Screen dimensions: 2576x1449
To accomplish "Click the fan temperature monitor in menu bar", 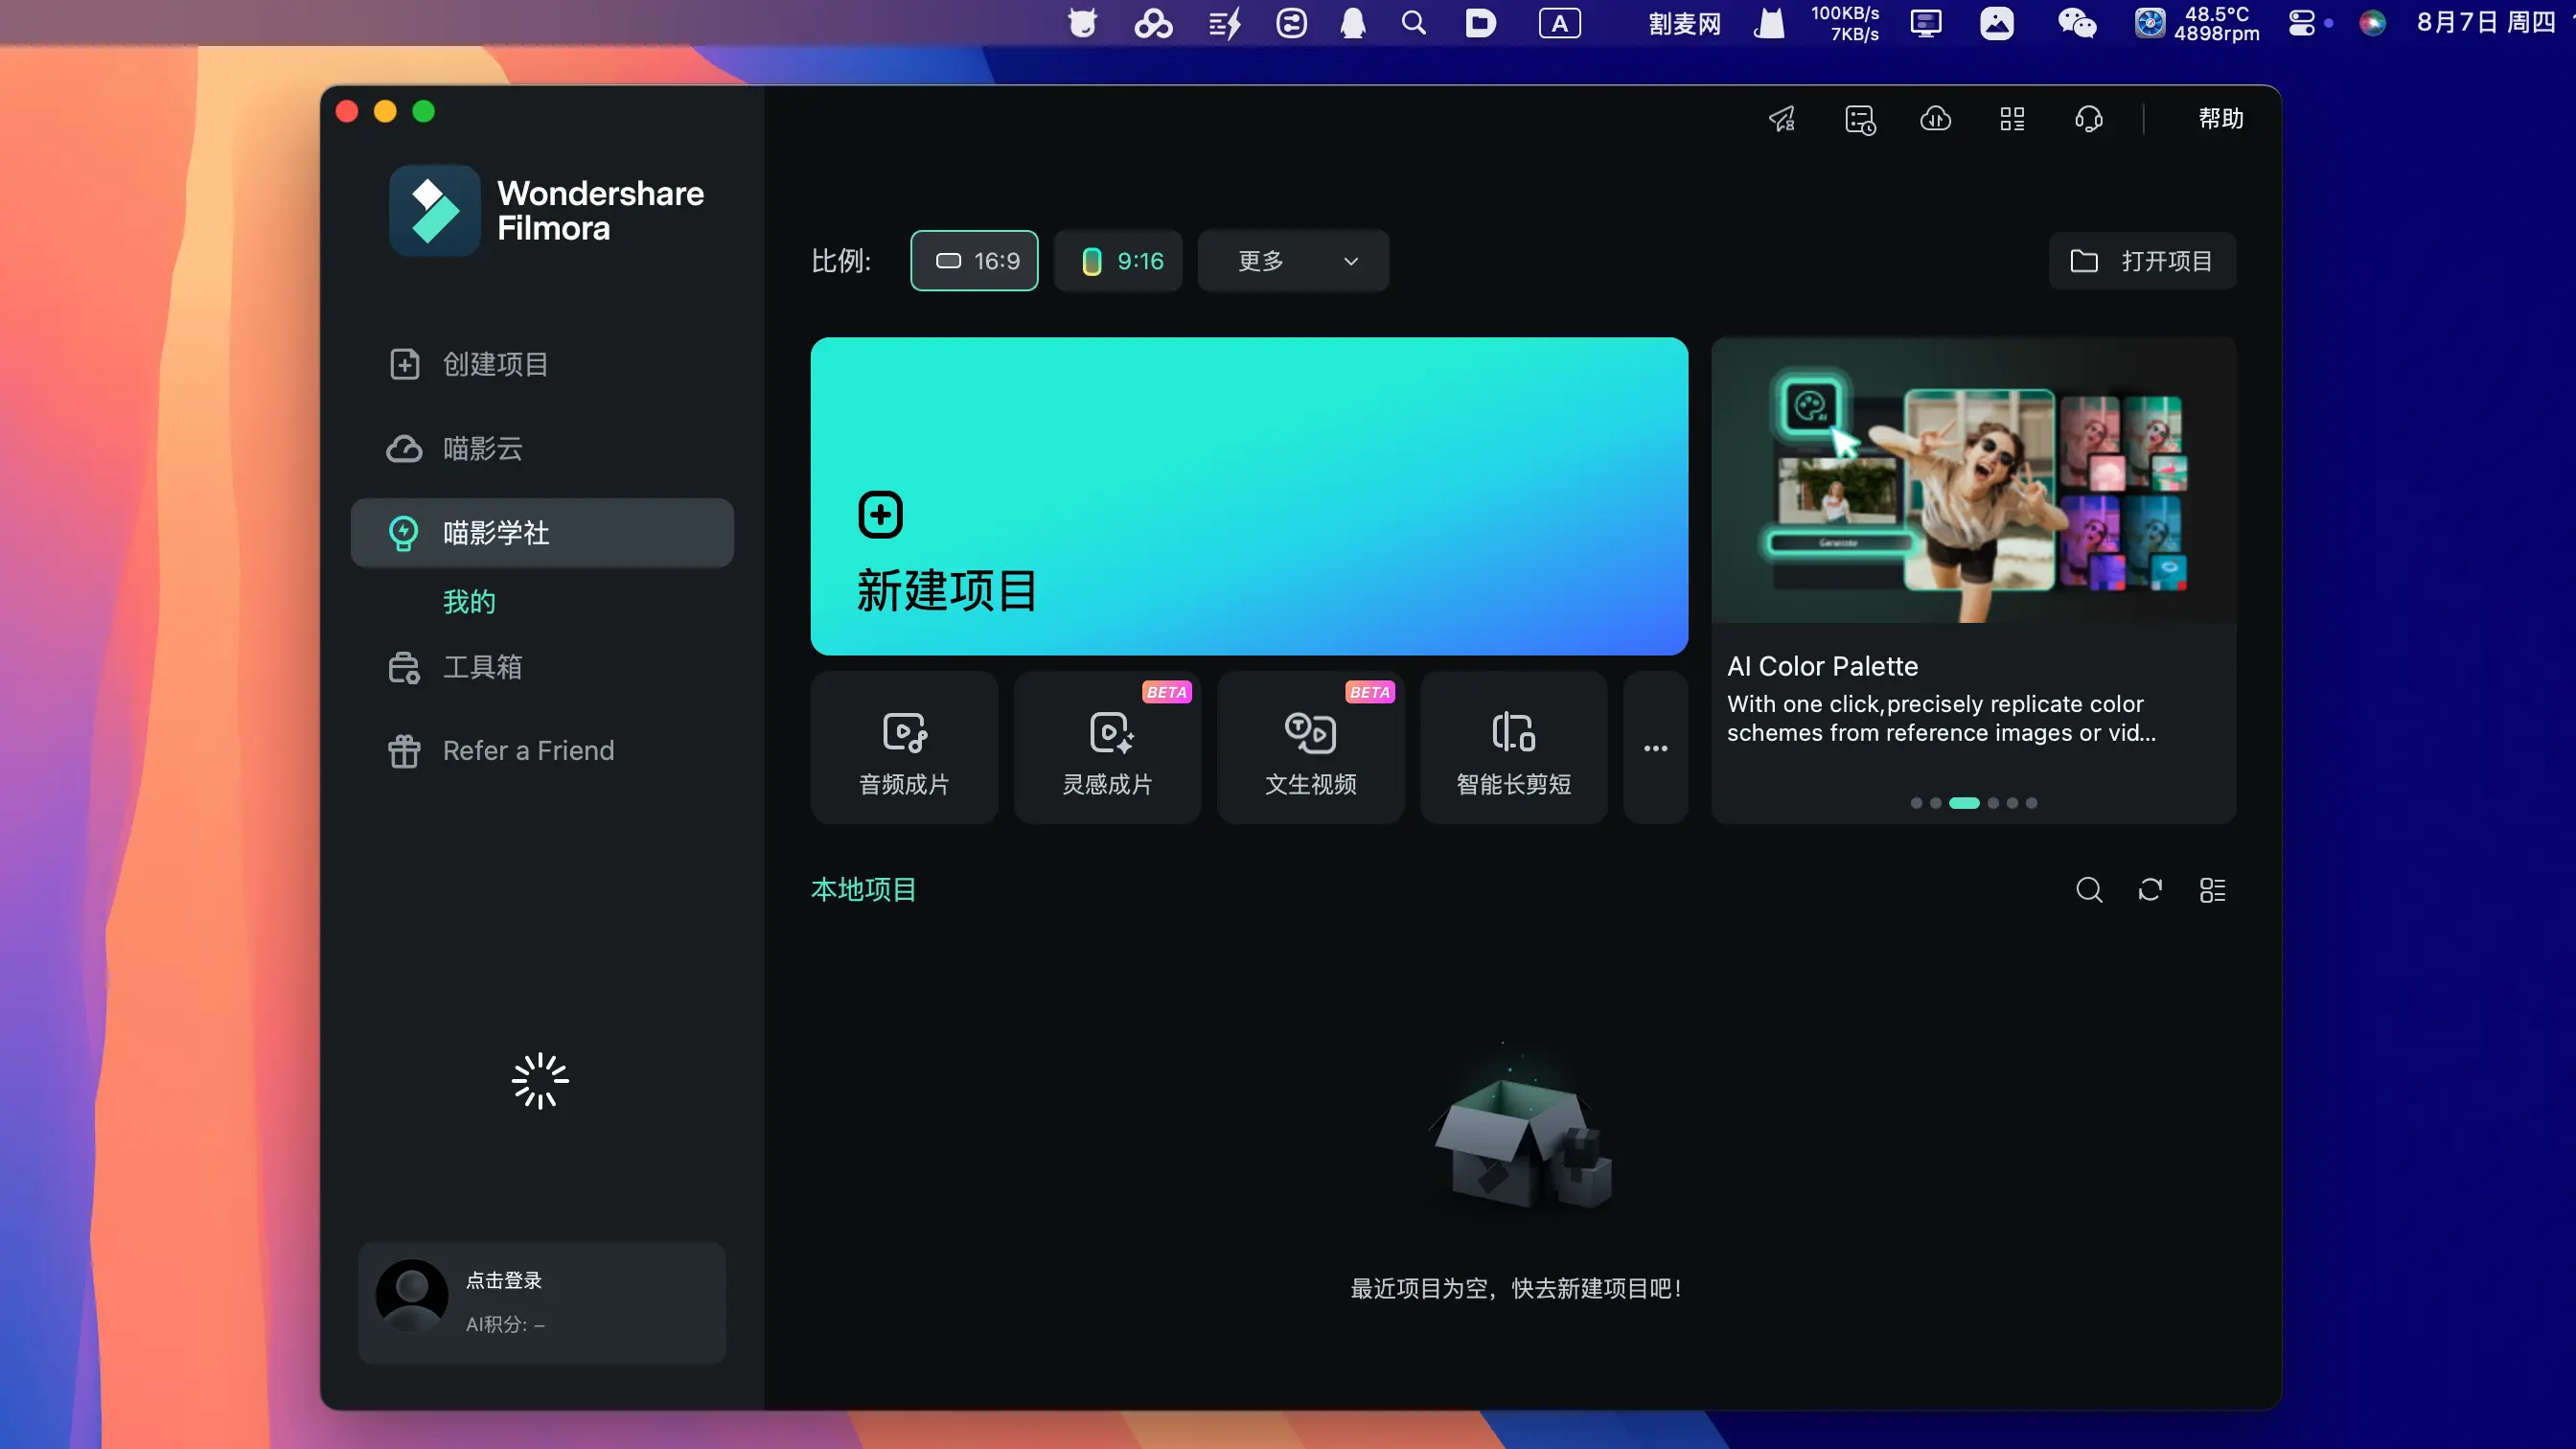I will point(2196,22).
